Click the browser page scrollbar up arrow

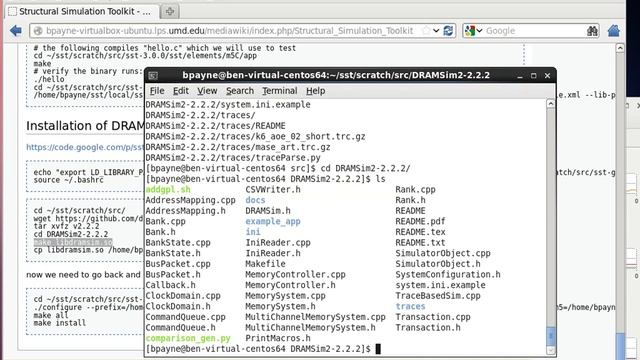(x=620, y=48)
